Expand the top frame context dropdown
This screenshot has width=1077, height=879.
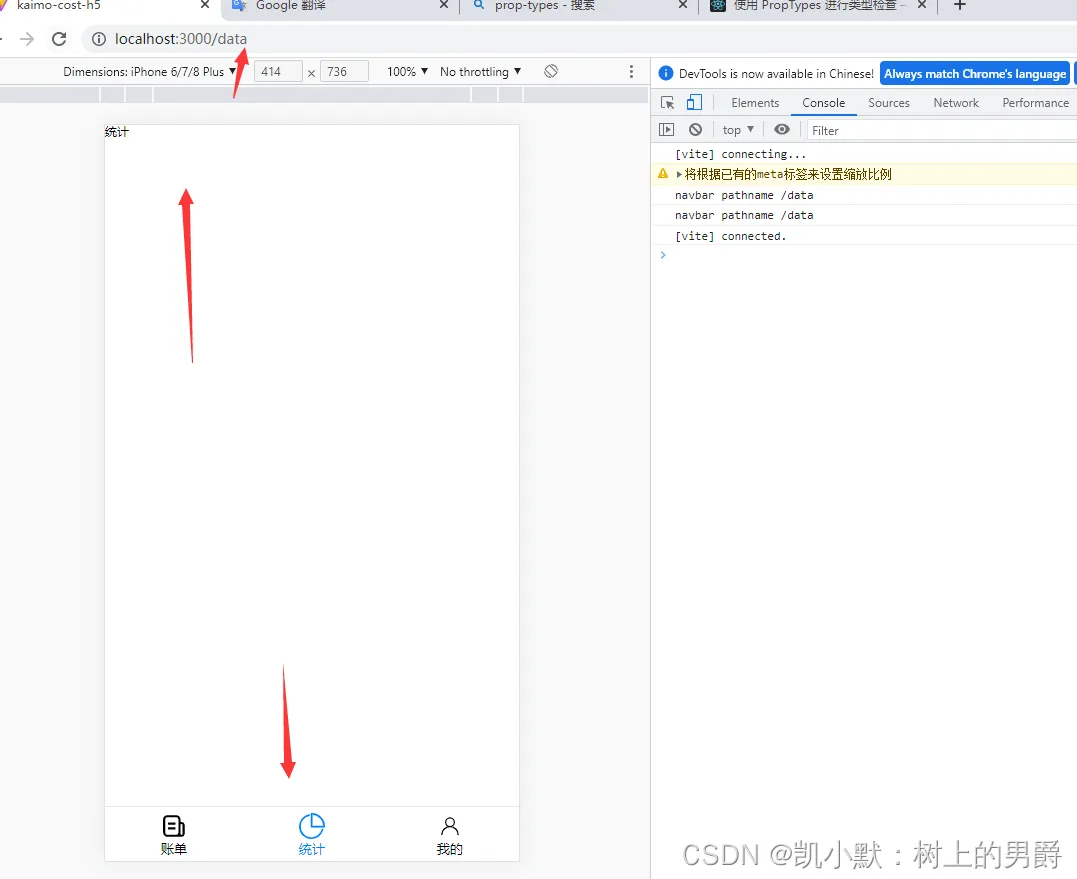tap(737, 129)
